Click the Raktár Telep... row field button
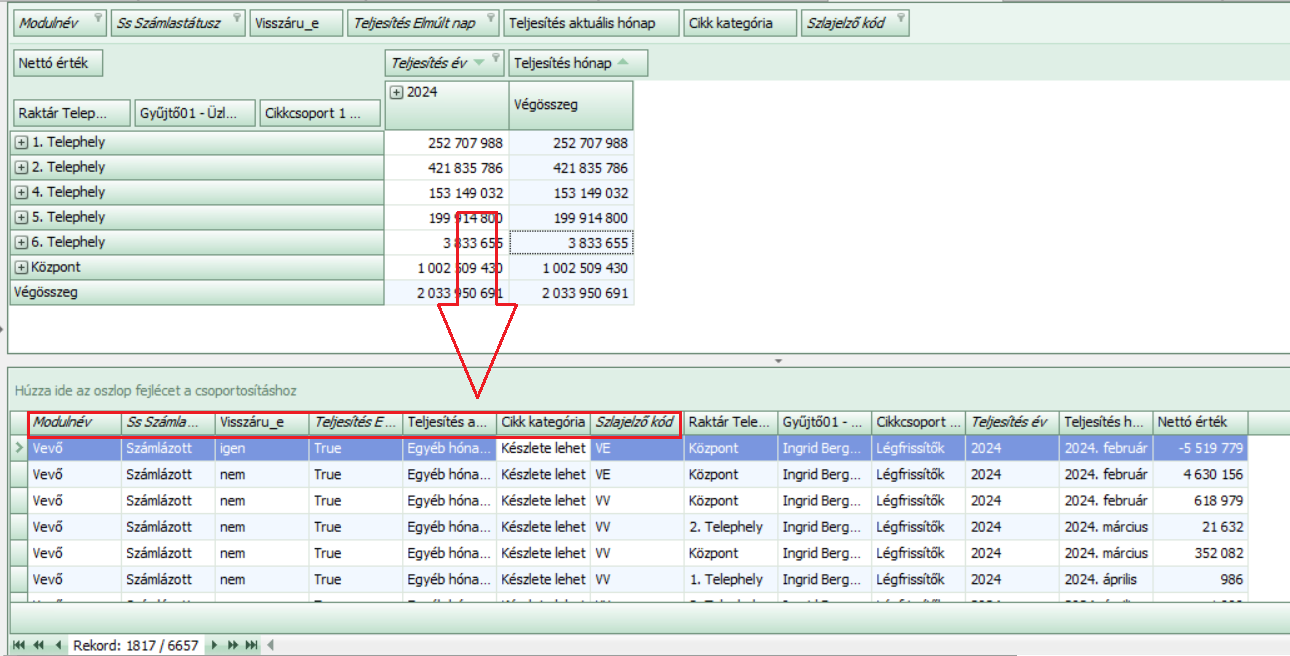The image size is (1290, 656). coord(72,113)
